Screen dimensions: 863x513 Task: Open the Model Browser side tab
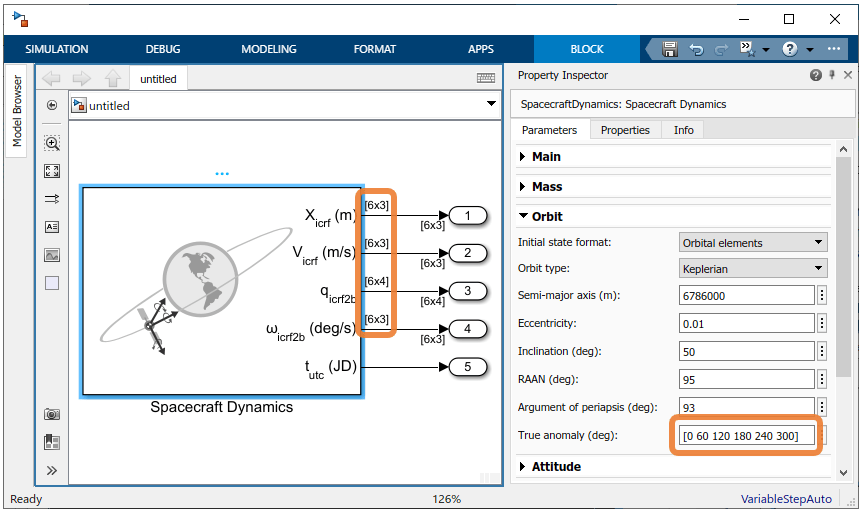[x=17, y=111]
